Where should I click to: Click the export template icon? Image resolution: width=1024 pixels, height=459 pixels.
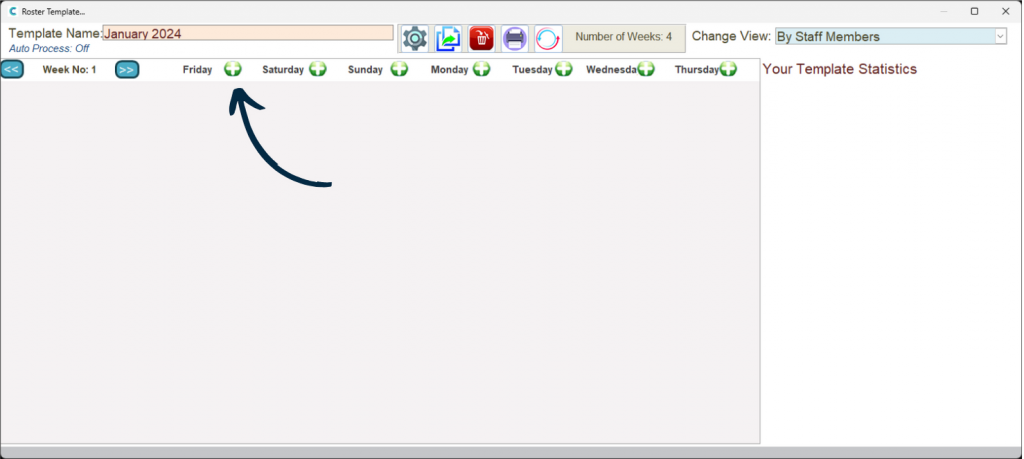click(448, 39)
